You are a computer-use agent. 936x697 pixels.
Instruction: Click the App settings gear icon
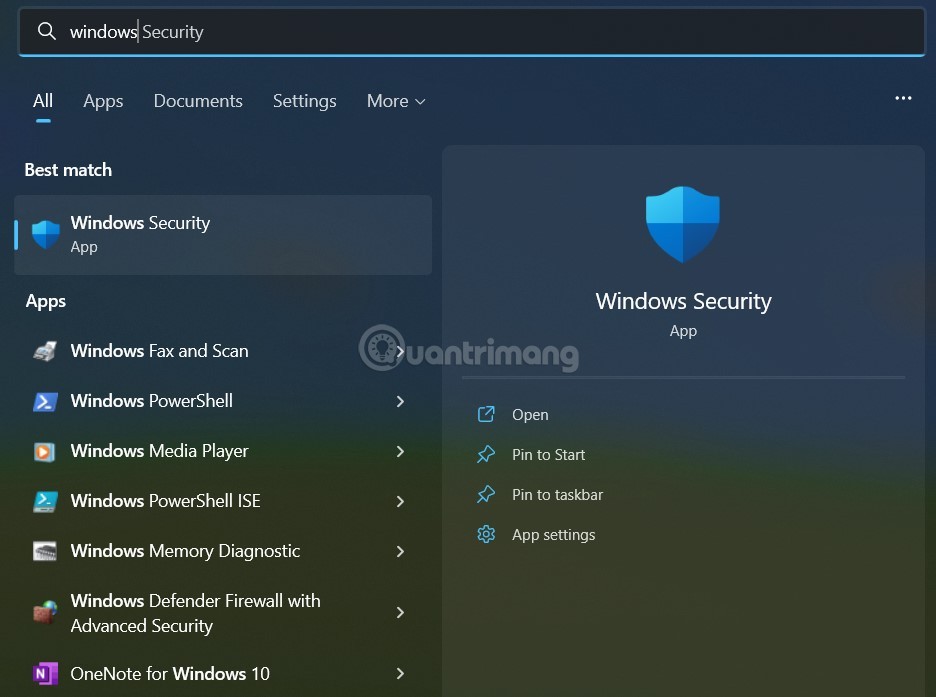(x=486, y=534)
